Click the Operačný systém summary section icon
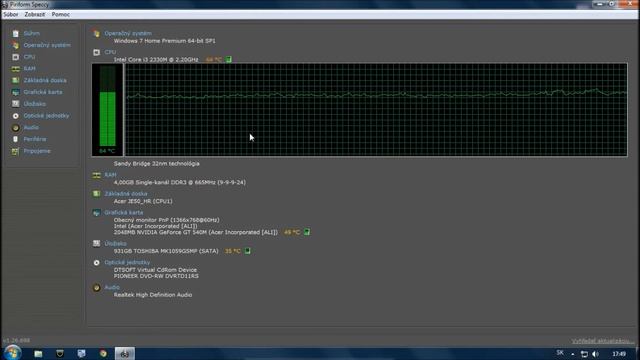This screenshot has height=360, width=640. tap(96, 33)
